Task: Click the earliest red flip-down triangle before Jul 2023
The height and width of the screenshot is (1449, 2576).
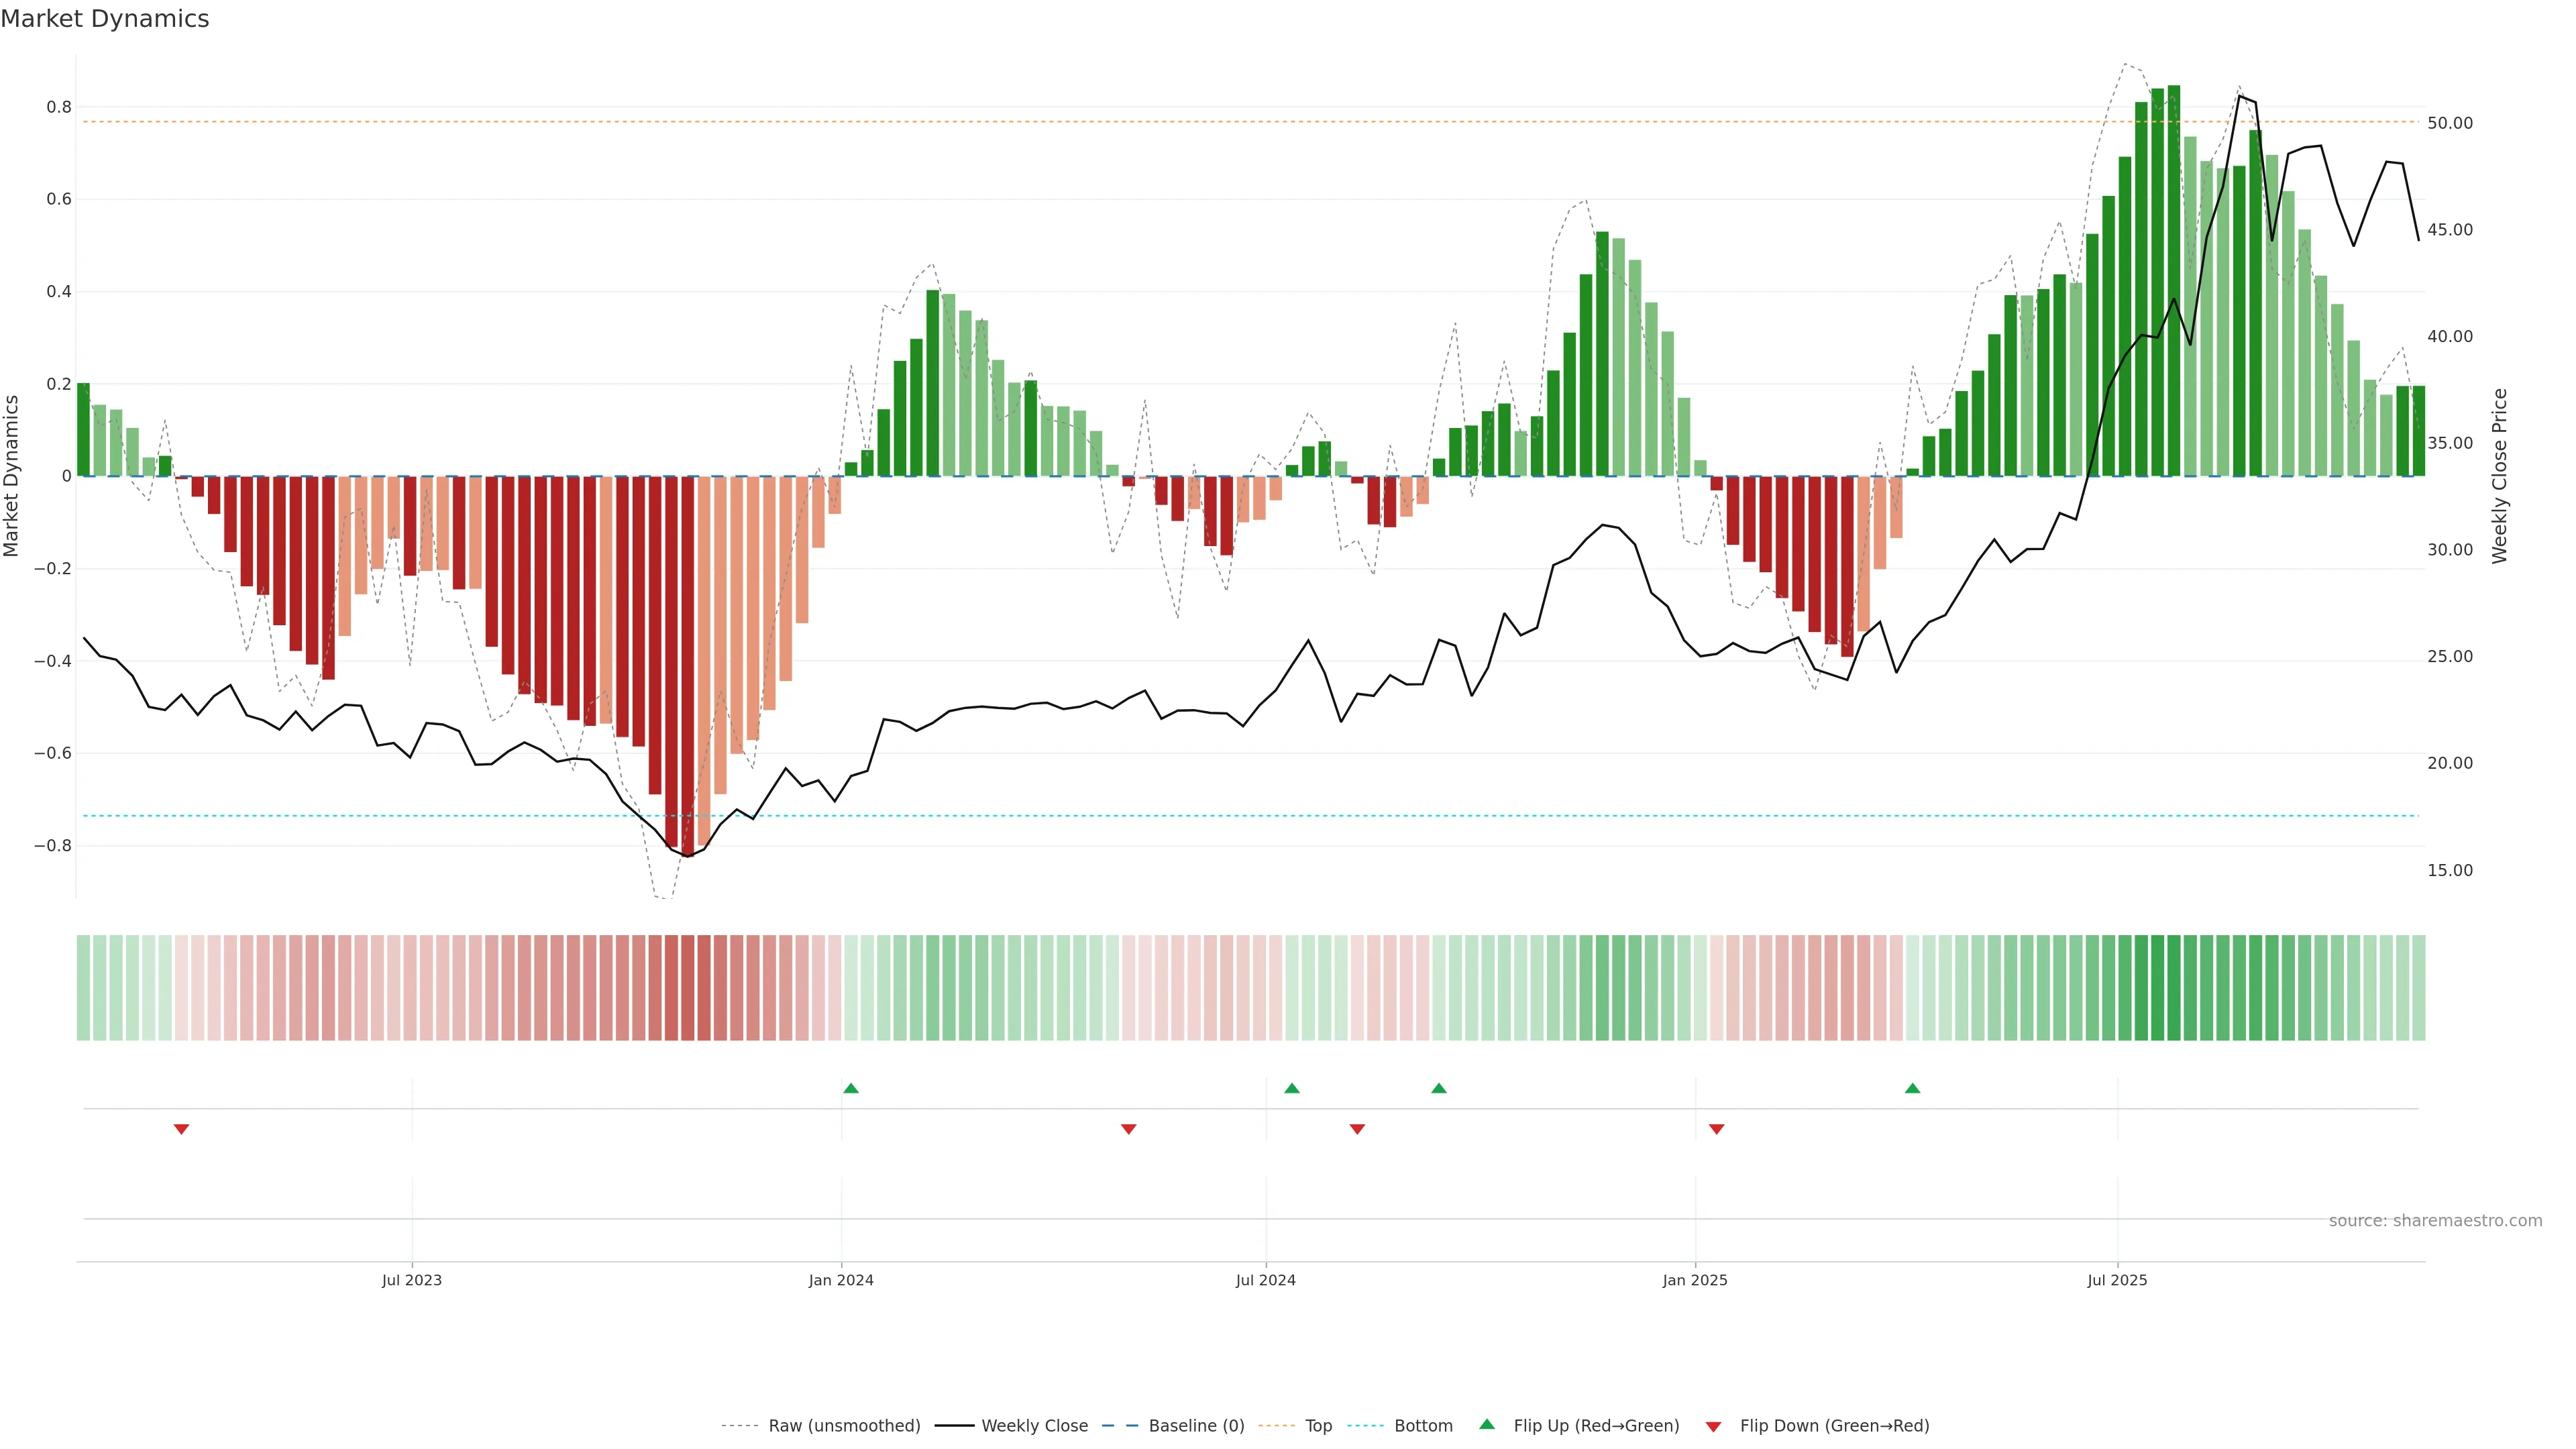Action: click(x=181, y=1129)
